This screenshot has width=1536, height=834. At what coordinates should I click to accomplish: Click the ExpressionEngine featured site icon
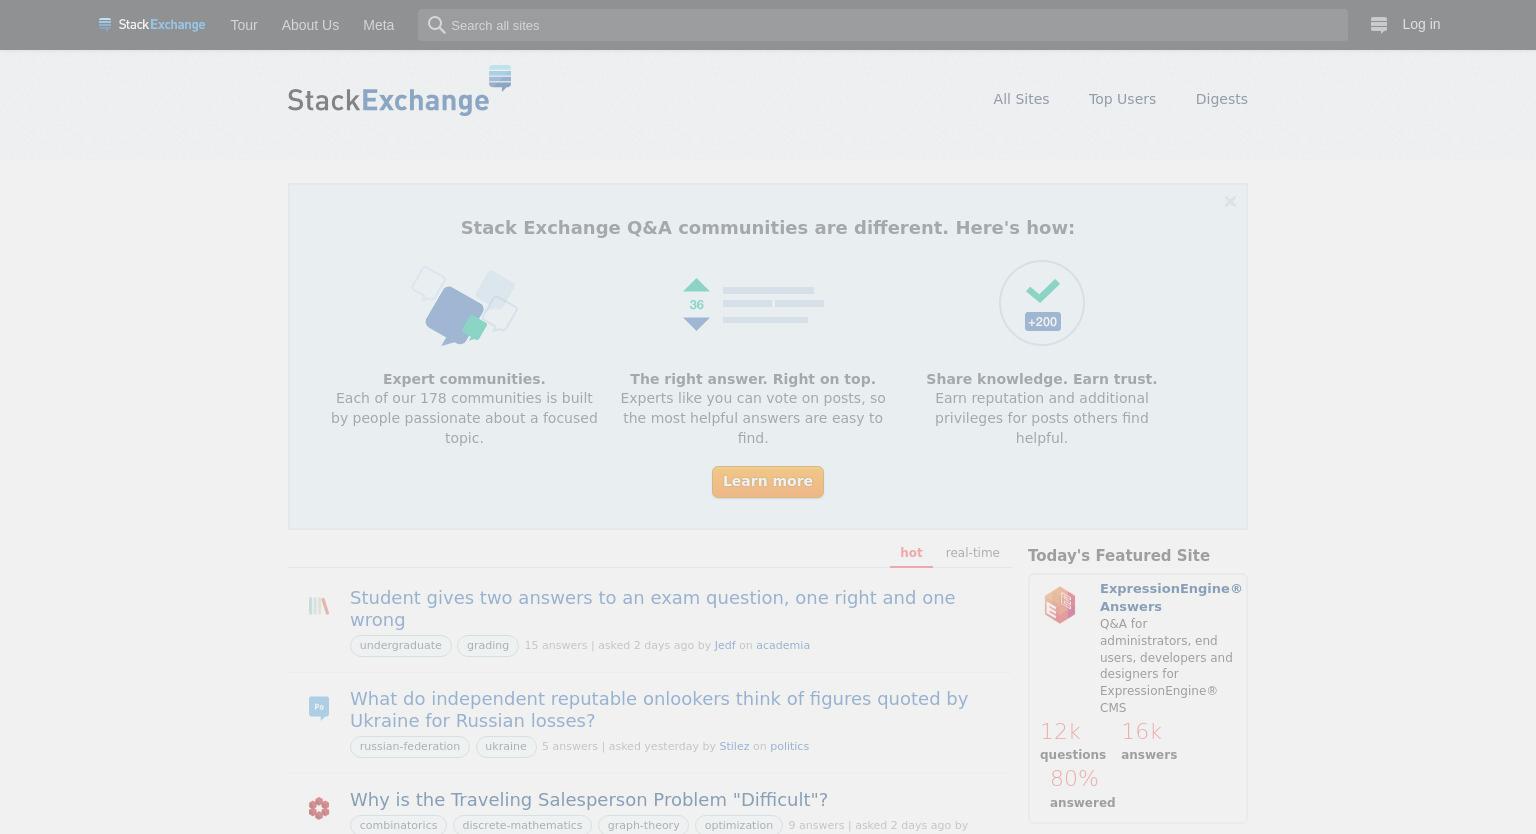(1060, 605)
